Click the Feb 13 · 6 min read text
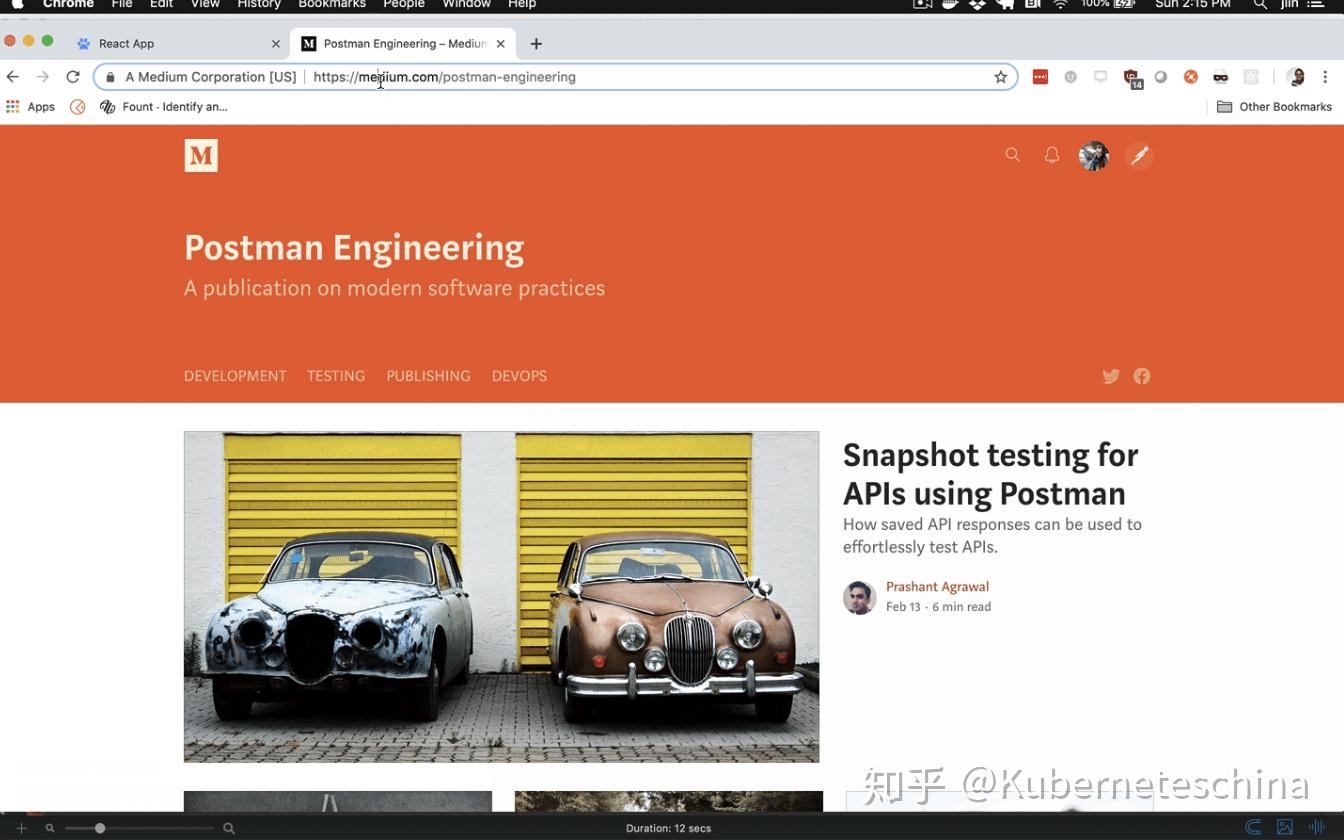 tap(938, 607)
